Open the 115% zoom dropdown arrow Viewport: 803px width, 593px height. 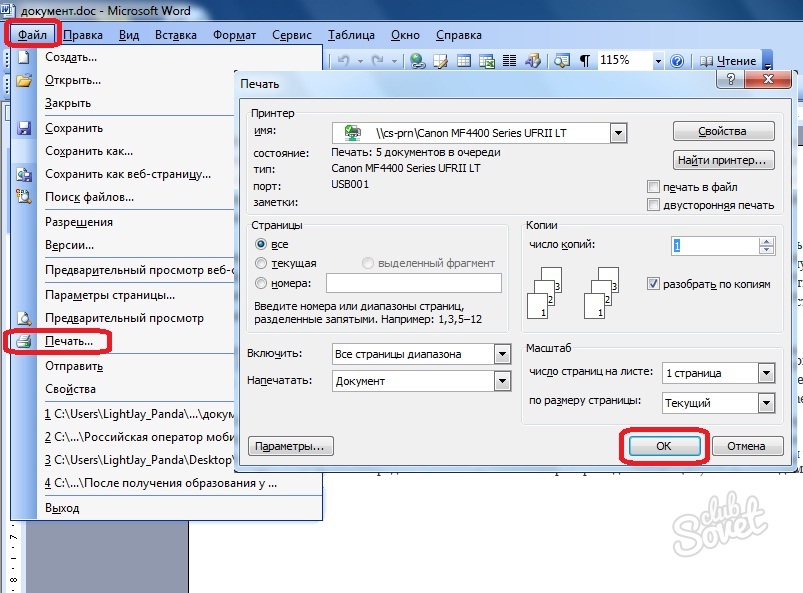pos(658,61)
